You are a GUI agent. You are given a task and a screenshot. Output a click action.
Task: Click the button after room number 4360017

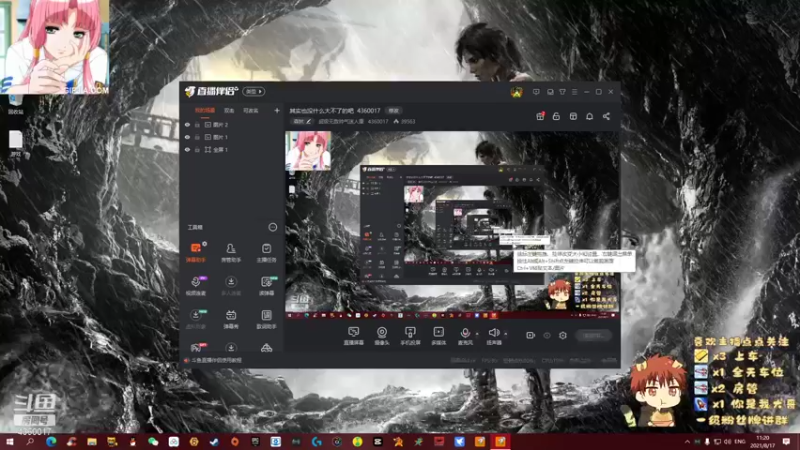(x=393, y=110)
